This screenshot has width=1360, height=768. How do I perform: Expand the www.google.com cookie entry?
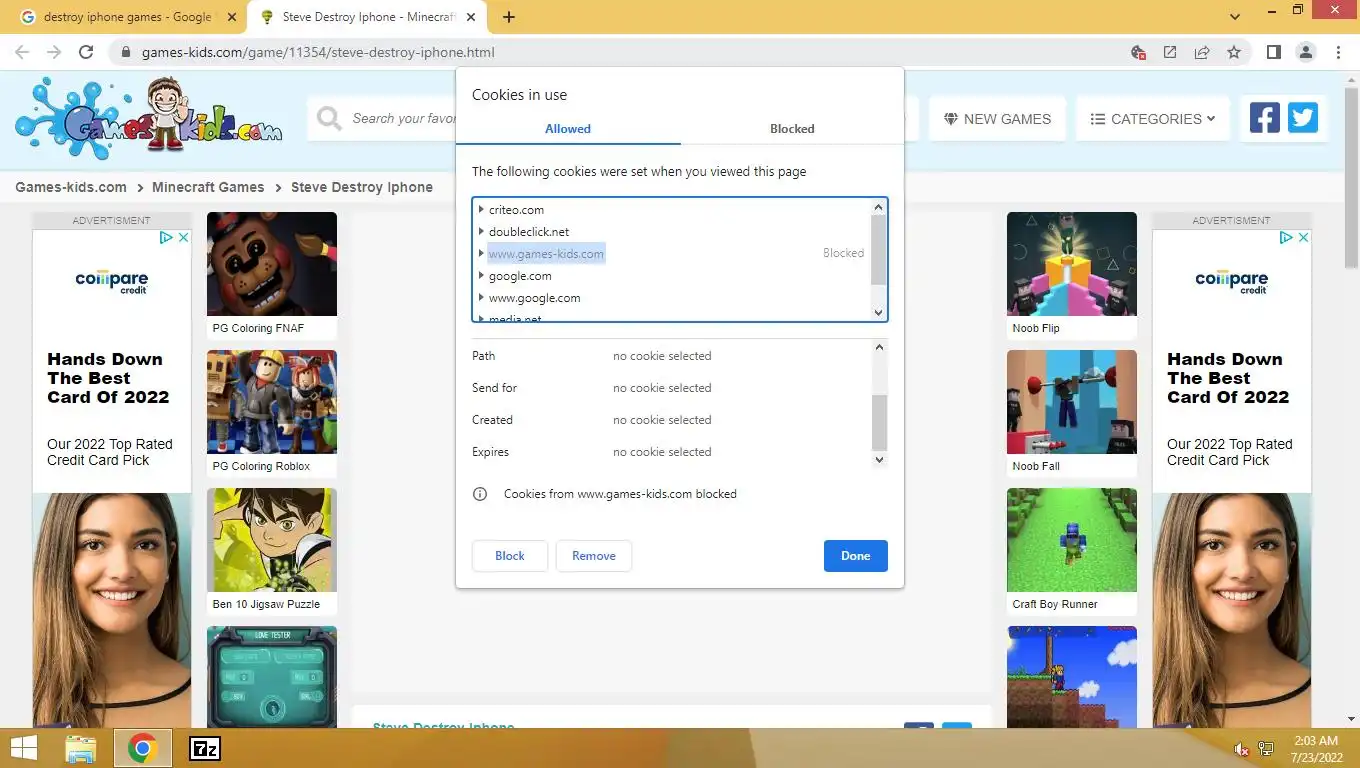pos(481,297)
